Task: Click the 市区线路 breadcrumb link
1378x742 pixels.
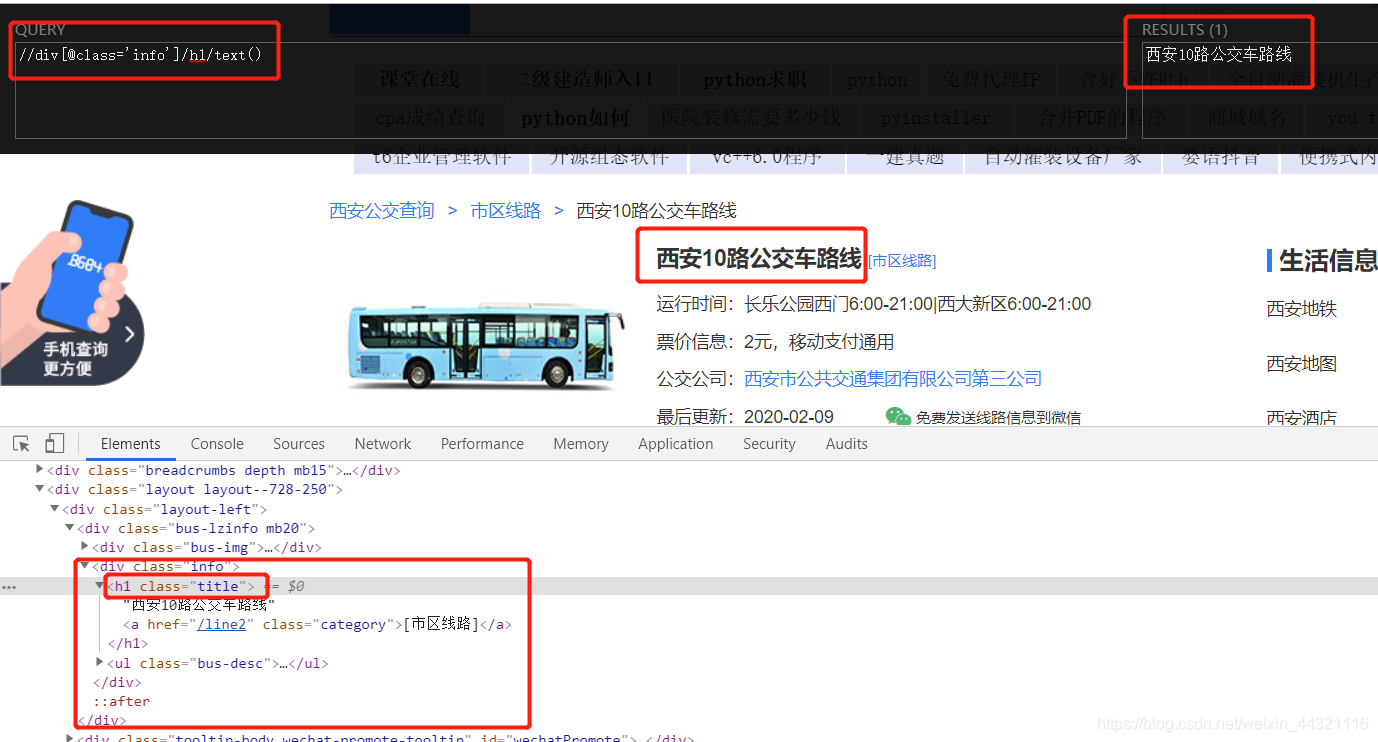Action: click(x=506, y=211)
